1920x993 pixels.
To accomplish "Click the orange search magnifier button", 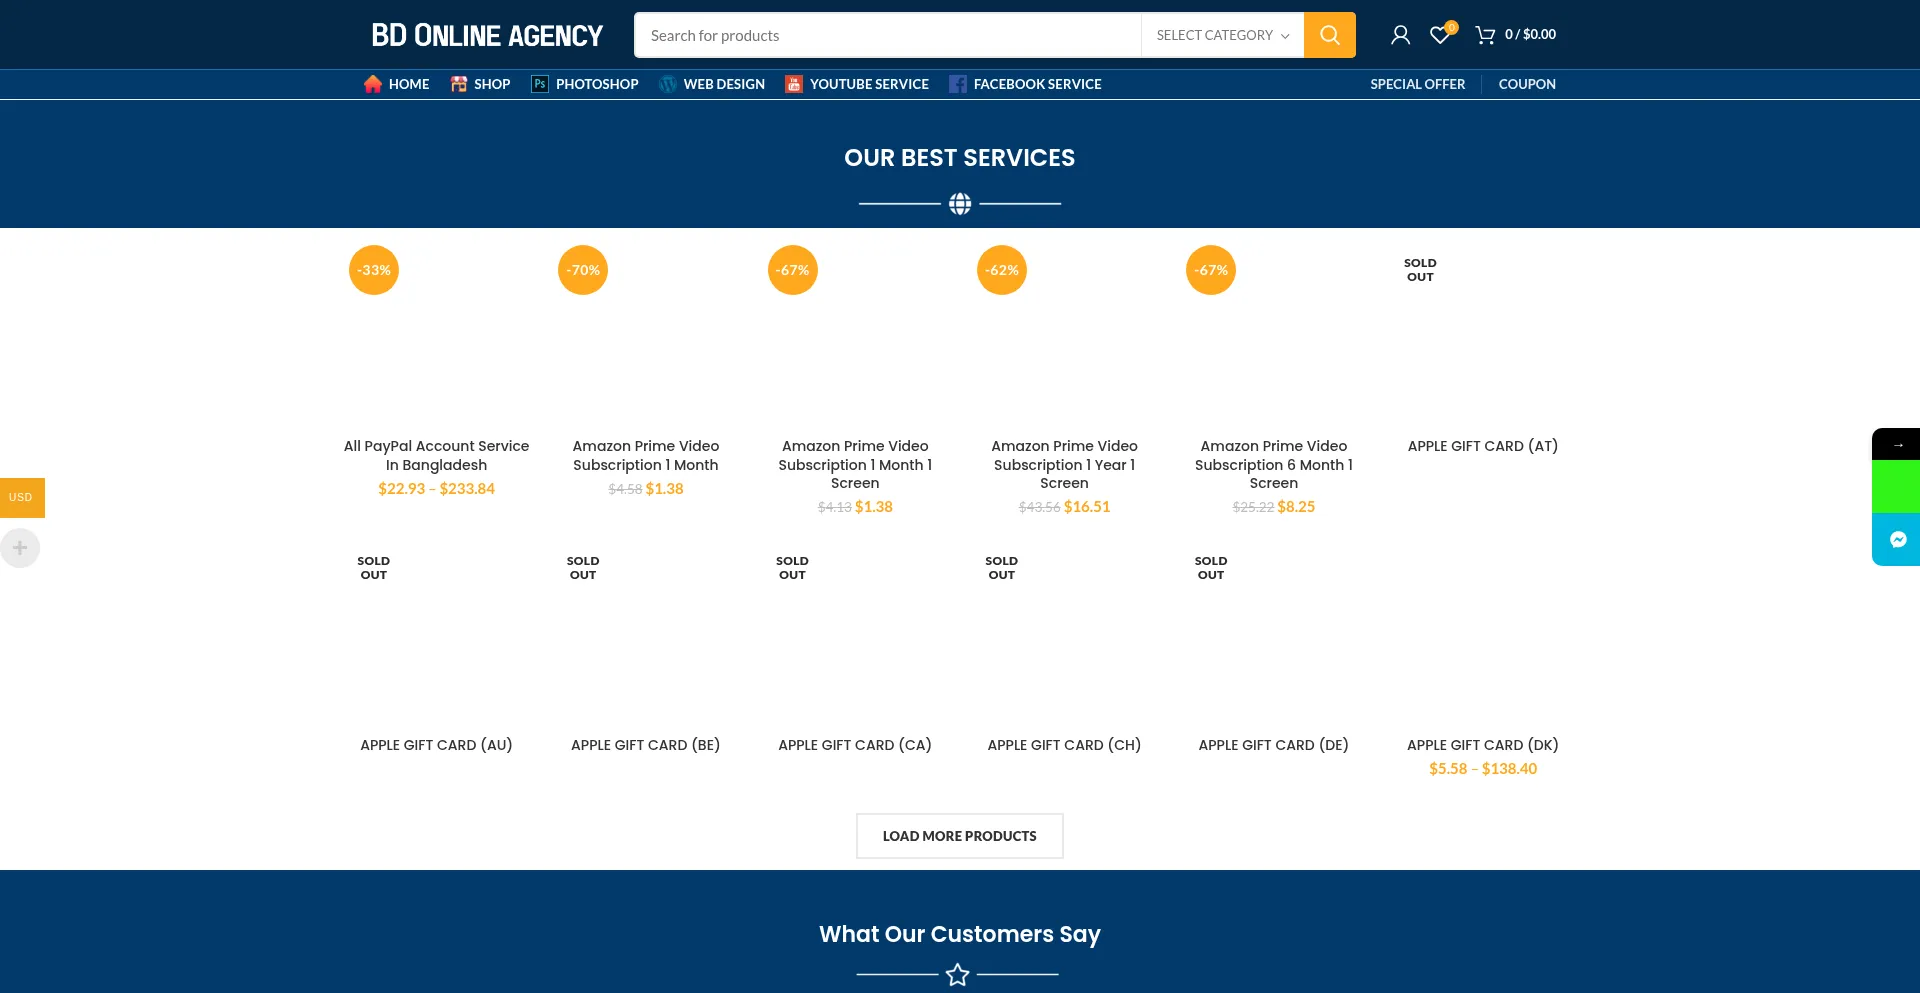I will (1329, 35).
